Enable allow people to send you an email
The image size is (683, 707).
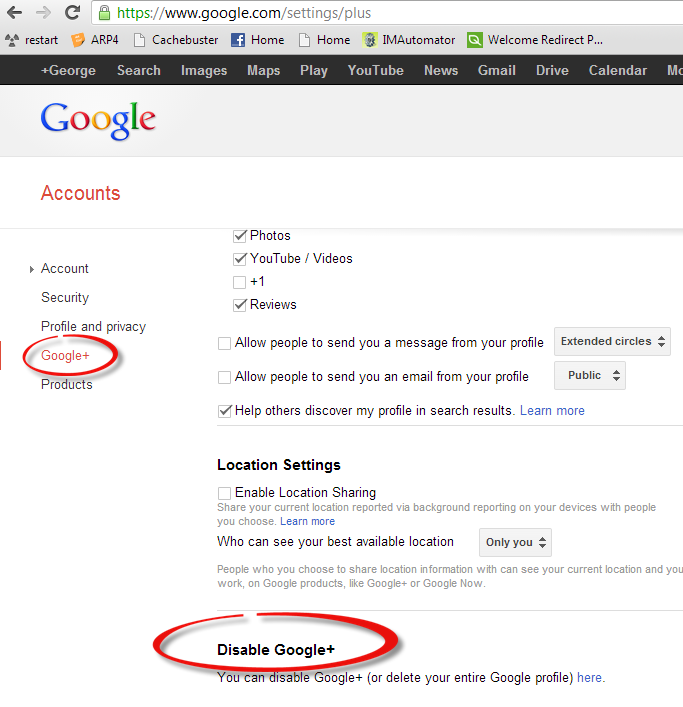(x=224, y=377)
